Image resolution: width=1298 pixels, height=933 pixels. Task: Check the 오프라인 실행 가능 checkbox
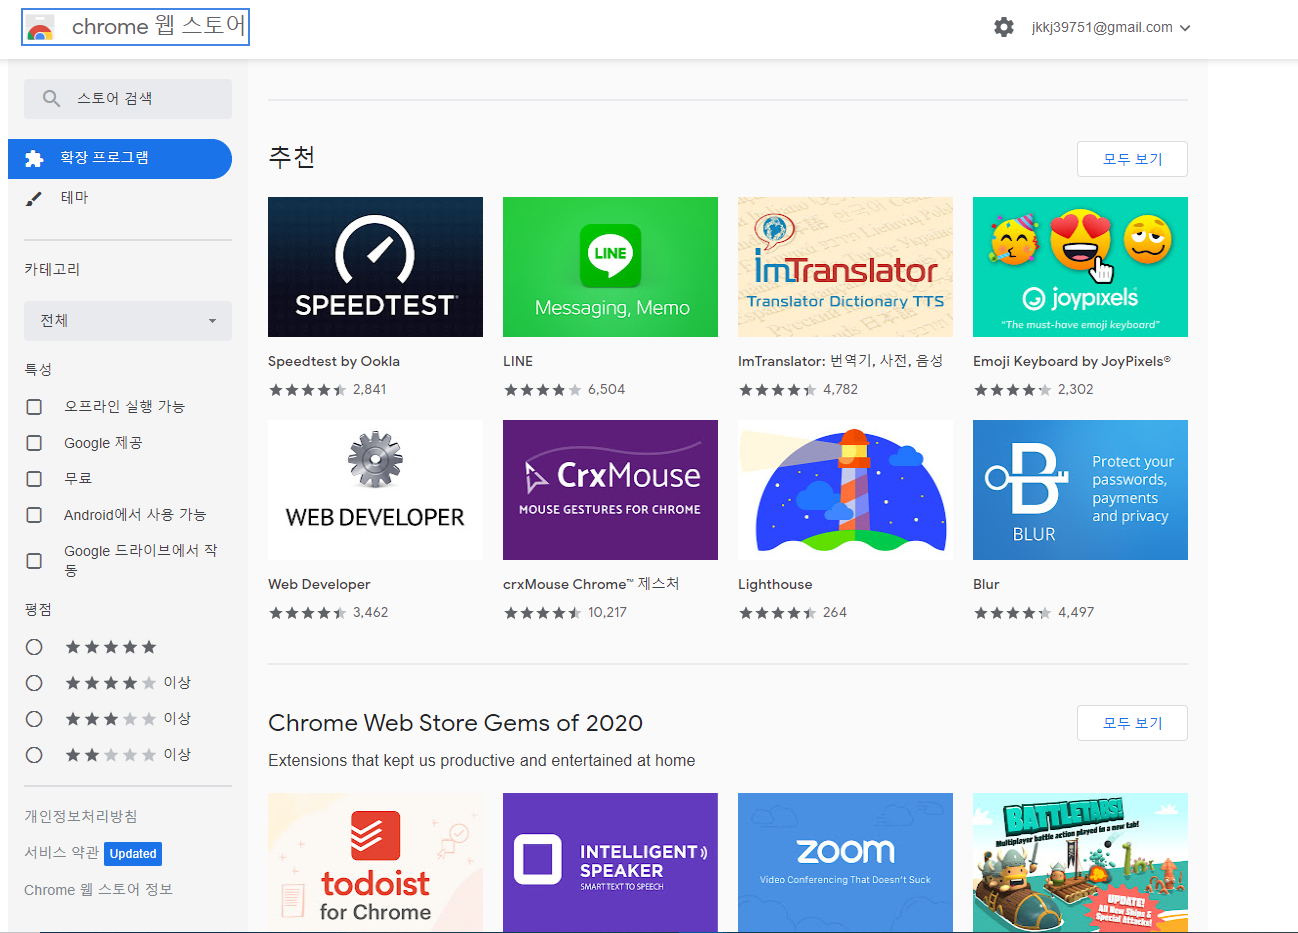click(x=34, y=407)
